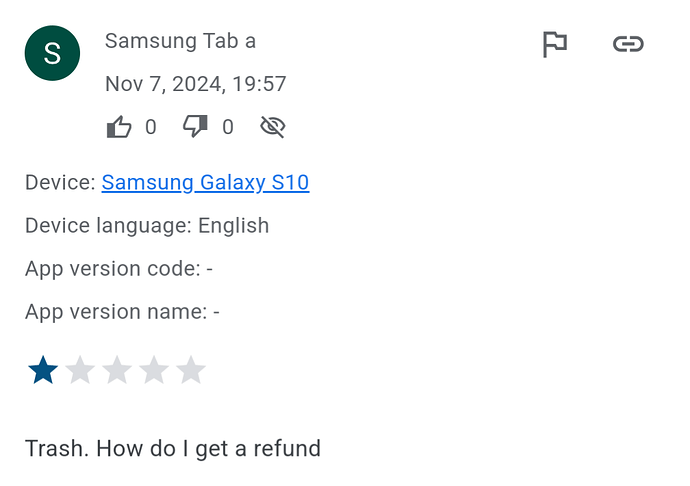
Task: Click the thumbs up count of 0
Action: (x=151, y=127)
